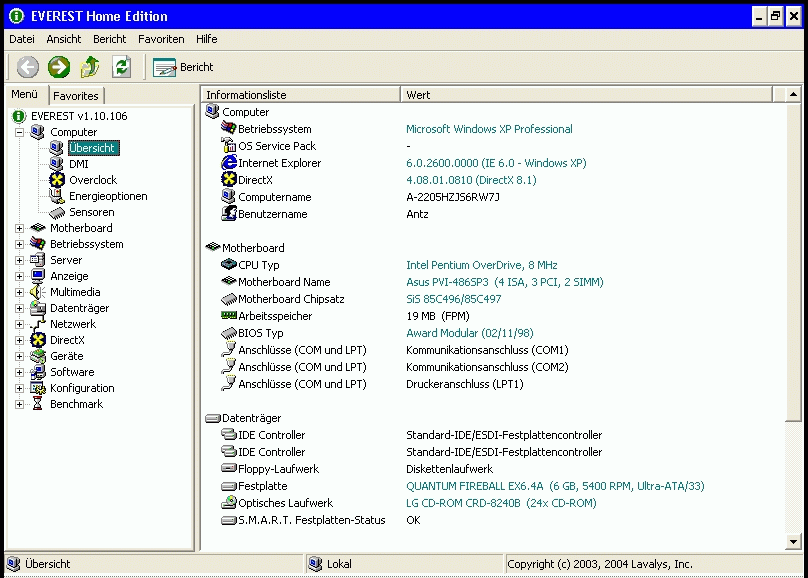Screen dimensions: 808x578
Task: Open the SiS 85C496/85C497 chipset link
Action: pos(453,299)
